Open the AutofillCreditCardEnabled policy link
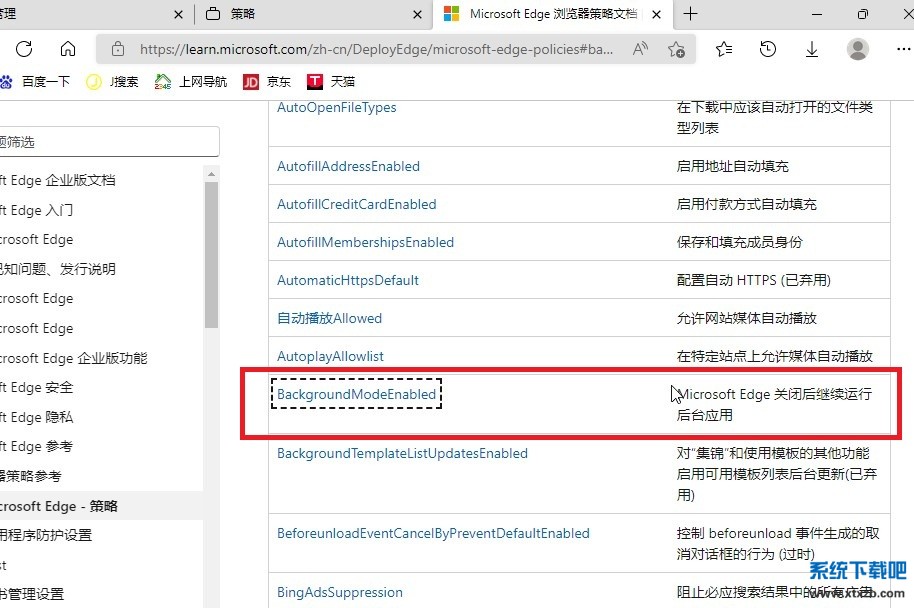The height and width of the screenshot is (608, 914). pyautogui.click(x=356, y=204)
